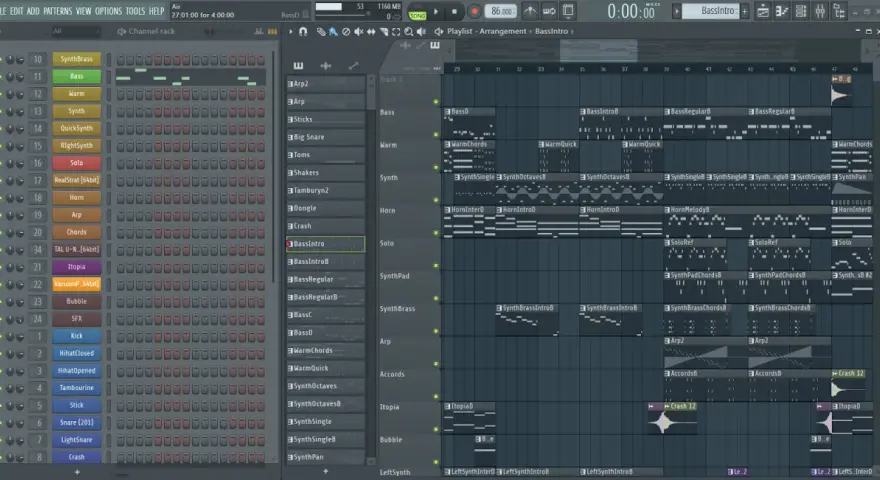This screenshot has width=880, height=480.
Task: Open mixer track number 11 selector for Bass
Action: (x=38, y=76)
